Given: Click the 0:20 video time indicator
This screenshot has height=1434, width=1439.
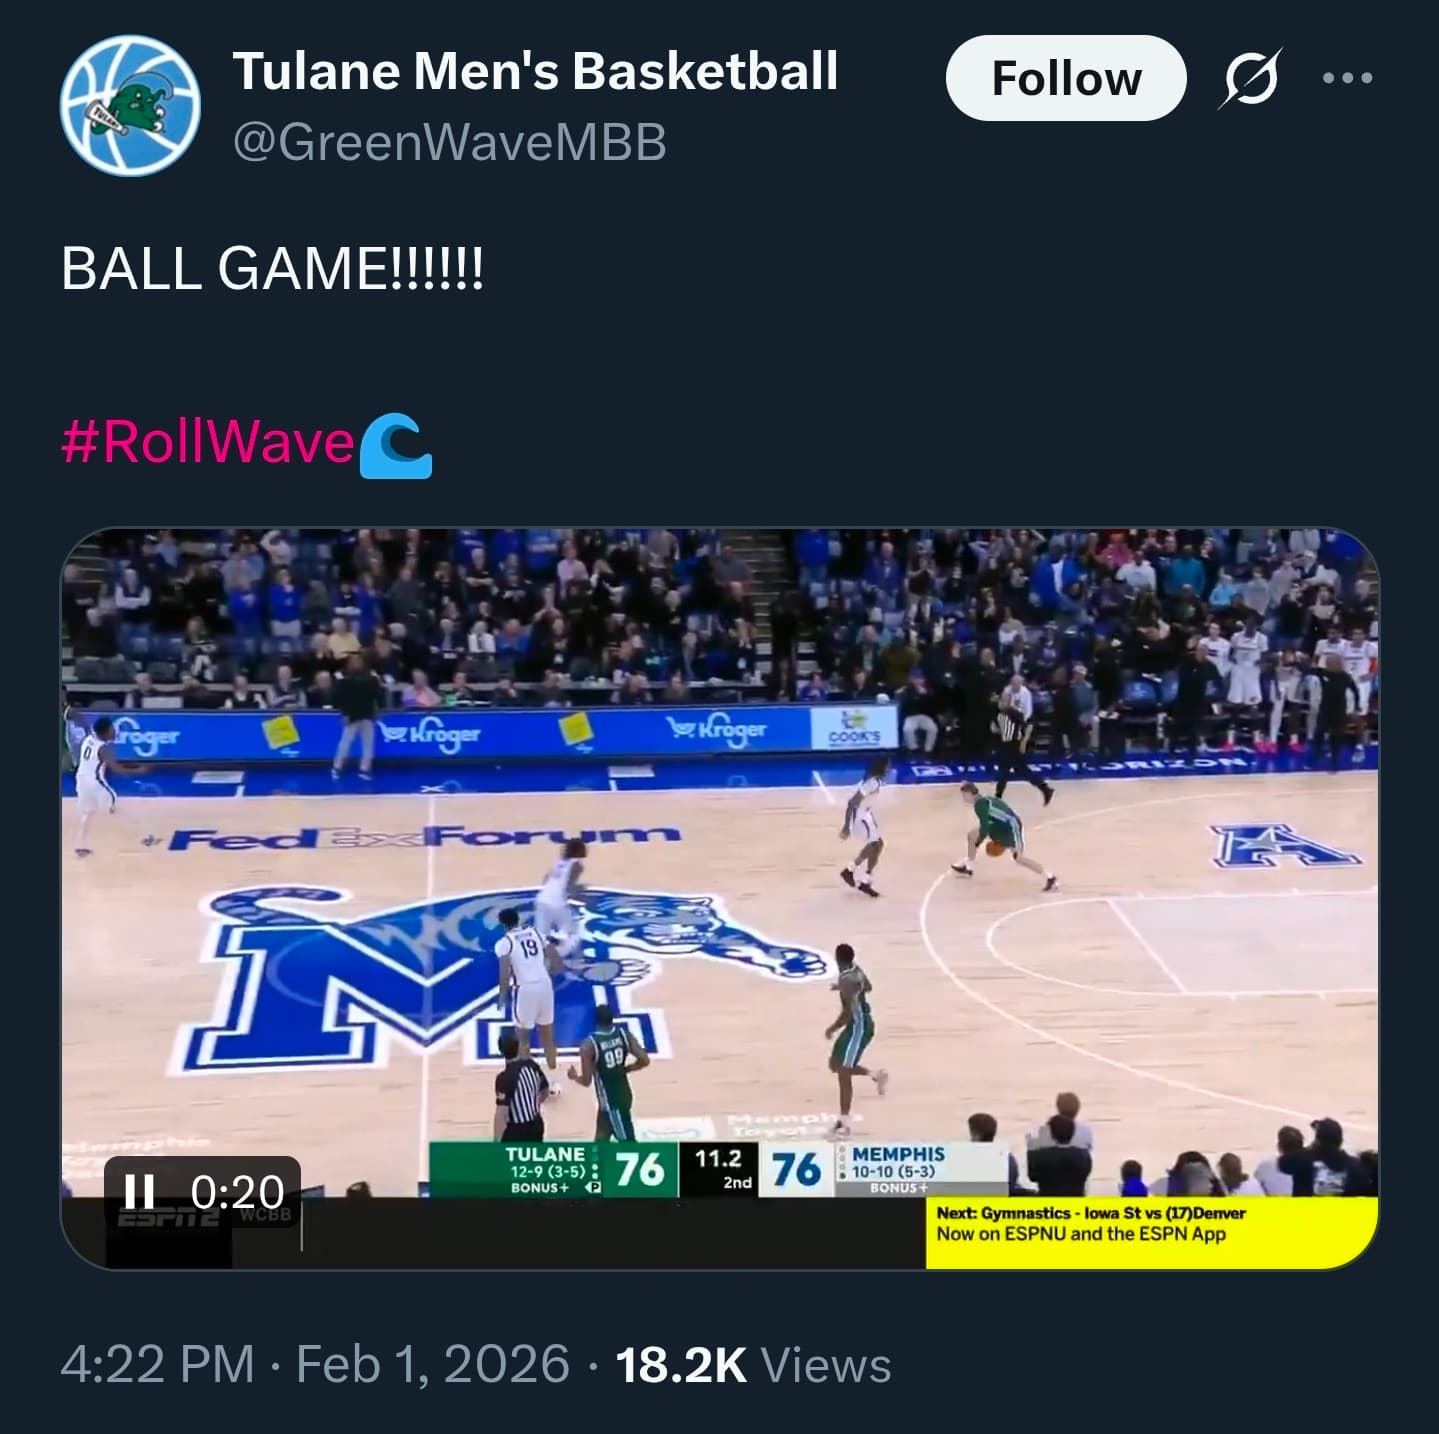Looking at the screenshot, I should [x=237, y=1191].
